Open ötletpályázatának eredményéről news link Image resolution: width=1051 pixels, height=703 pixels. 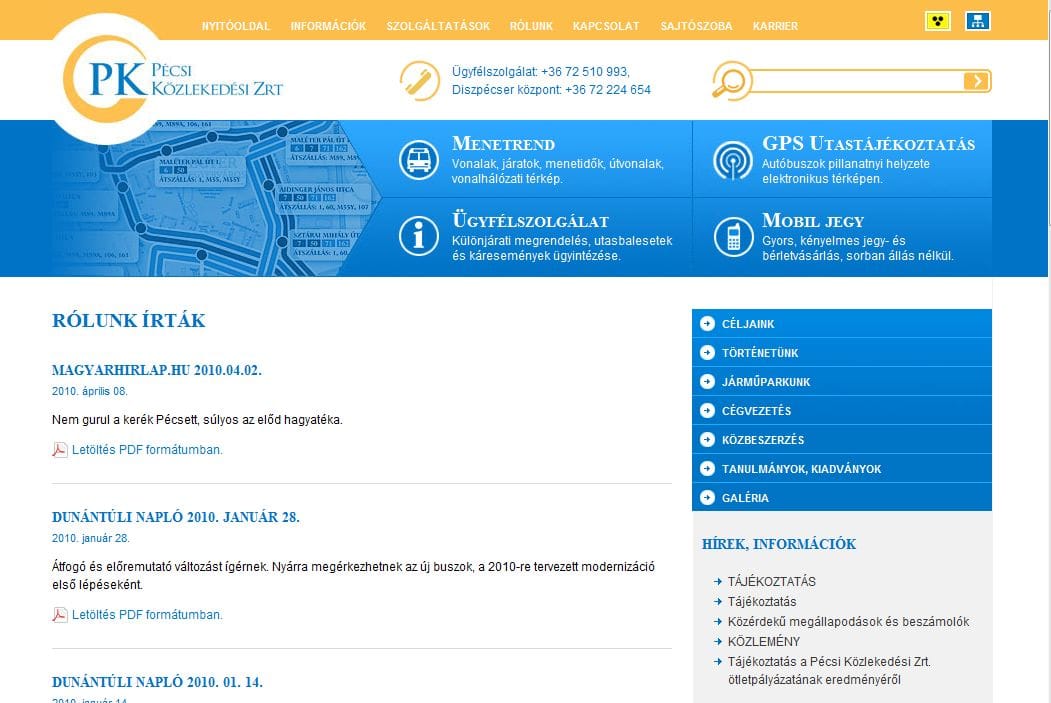[829, 671]
